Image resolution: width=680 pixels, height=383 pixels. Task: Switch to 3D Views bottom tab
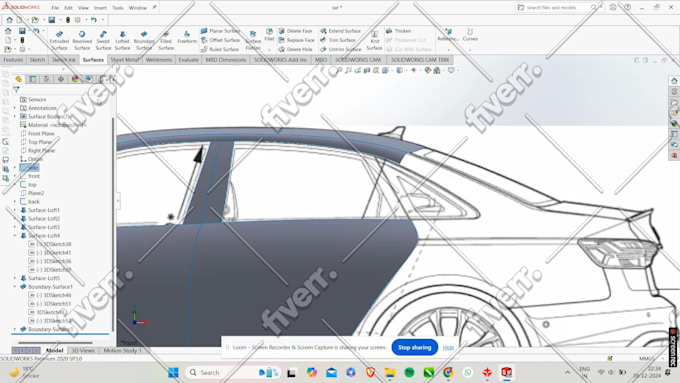coord(82,350)
